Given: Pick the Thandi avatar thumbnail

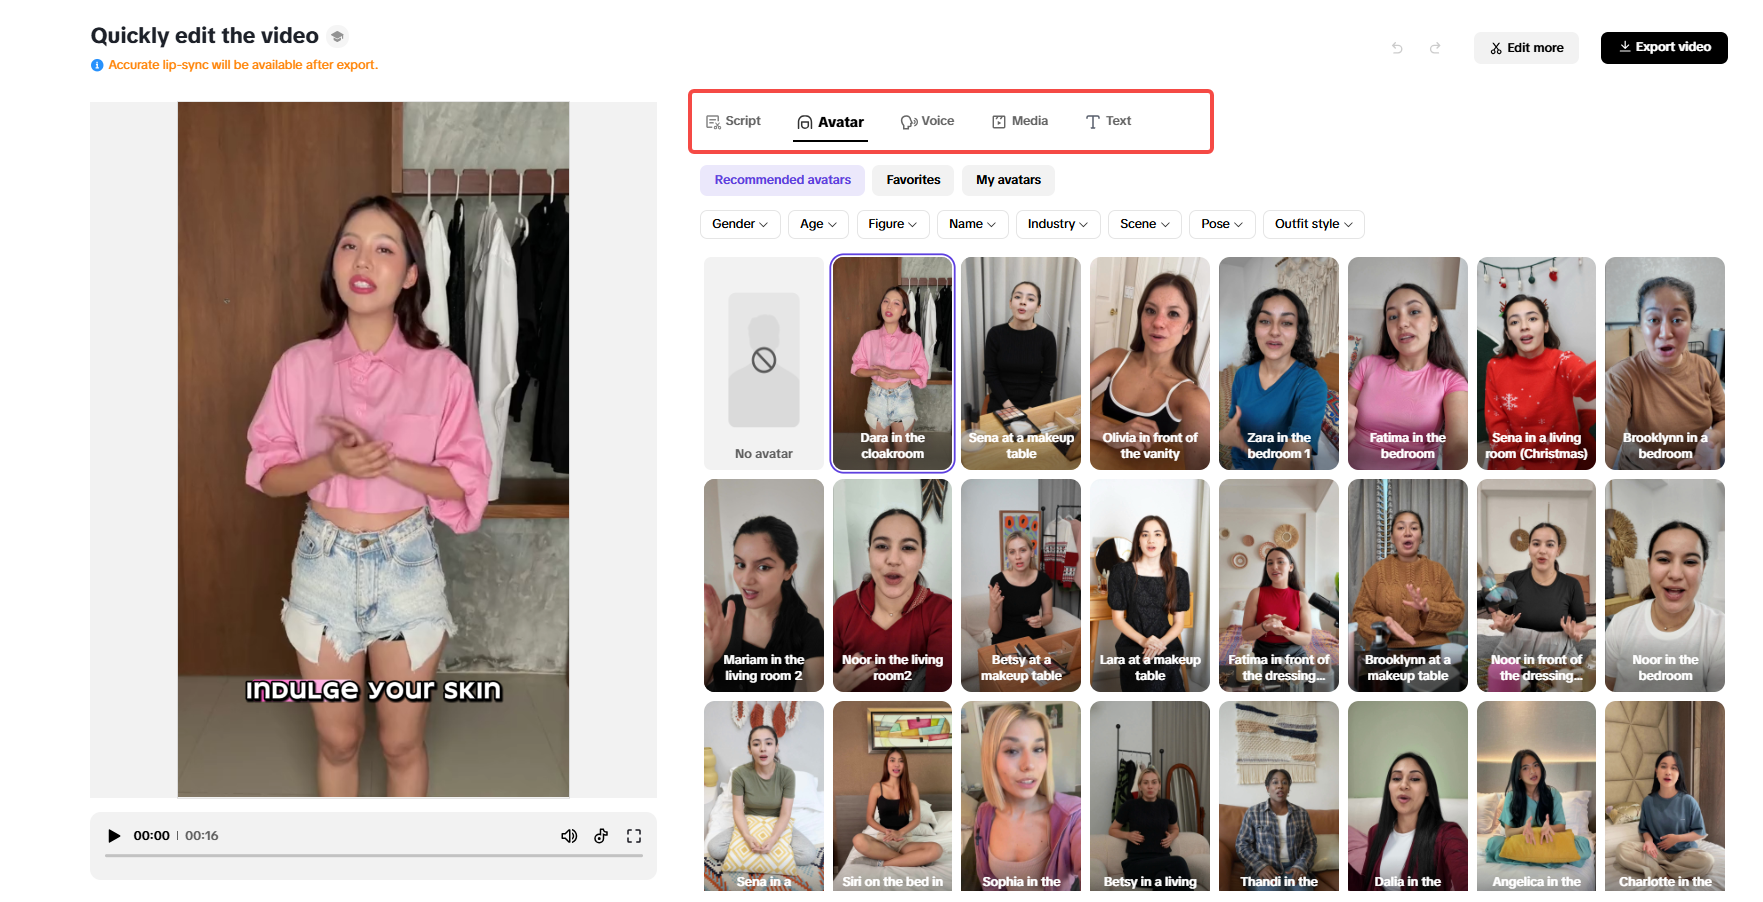Looking at the screenshot, I should (x=1279, y=796).
